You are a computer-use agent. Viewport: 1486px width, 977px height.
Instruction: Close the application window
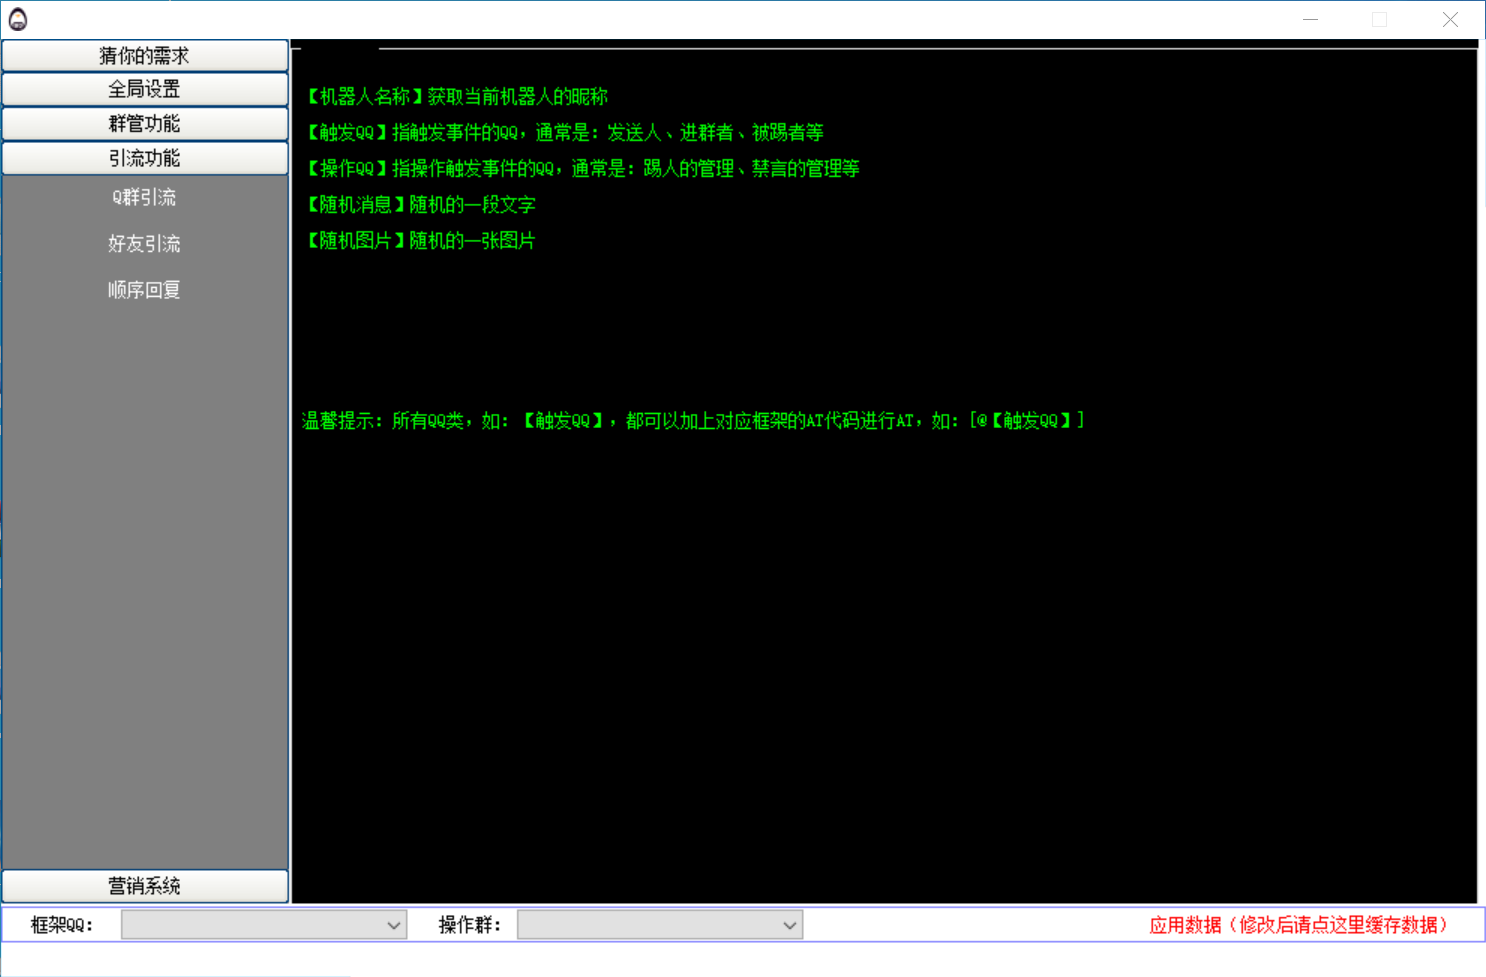tap(1450, 20)
